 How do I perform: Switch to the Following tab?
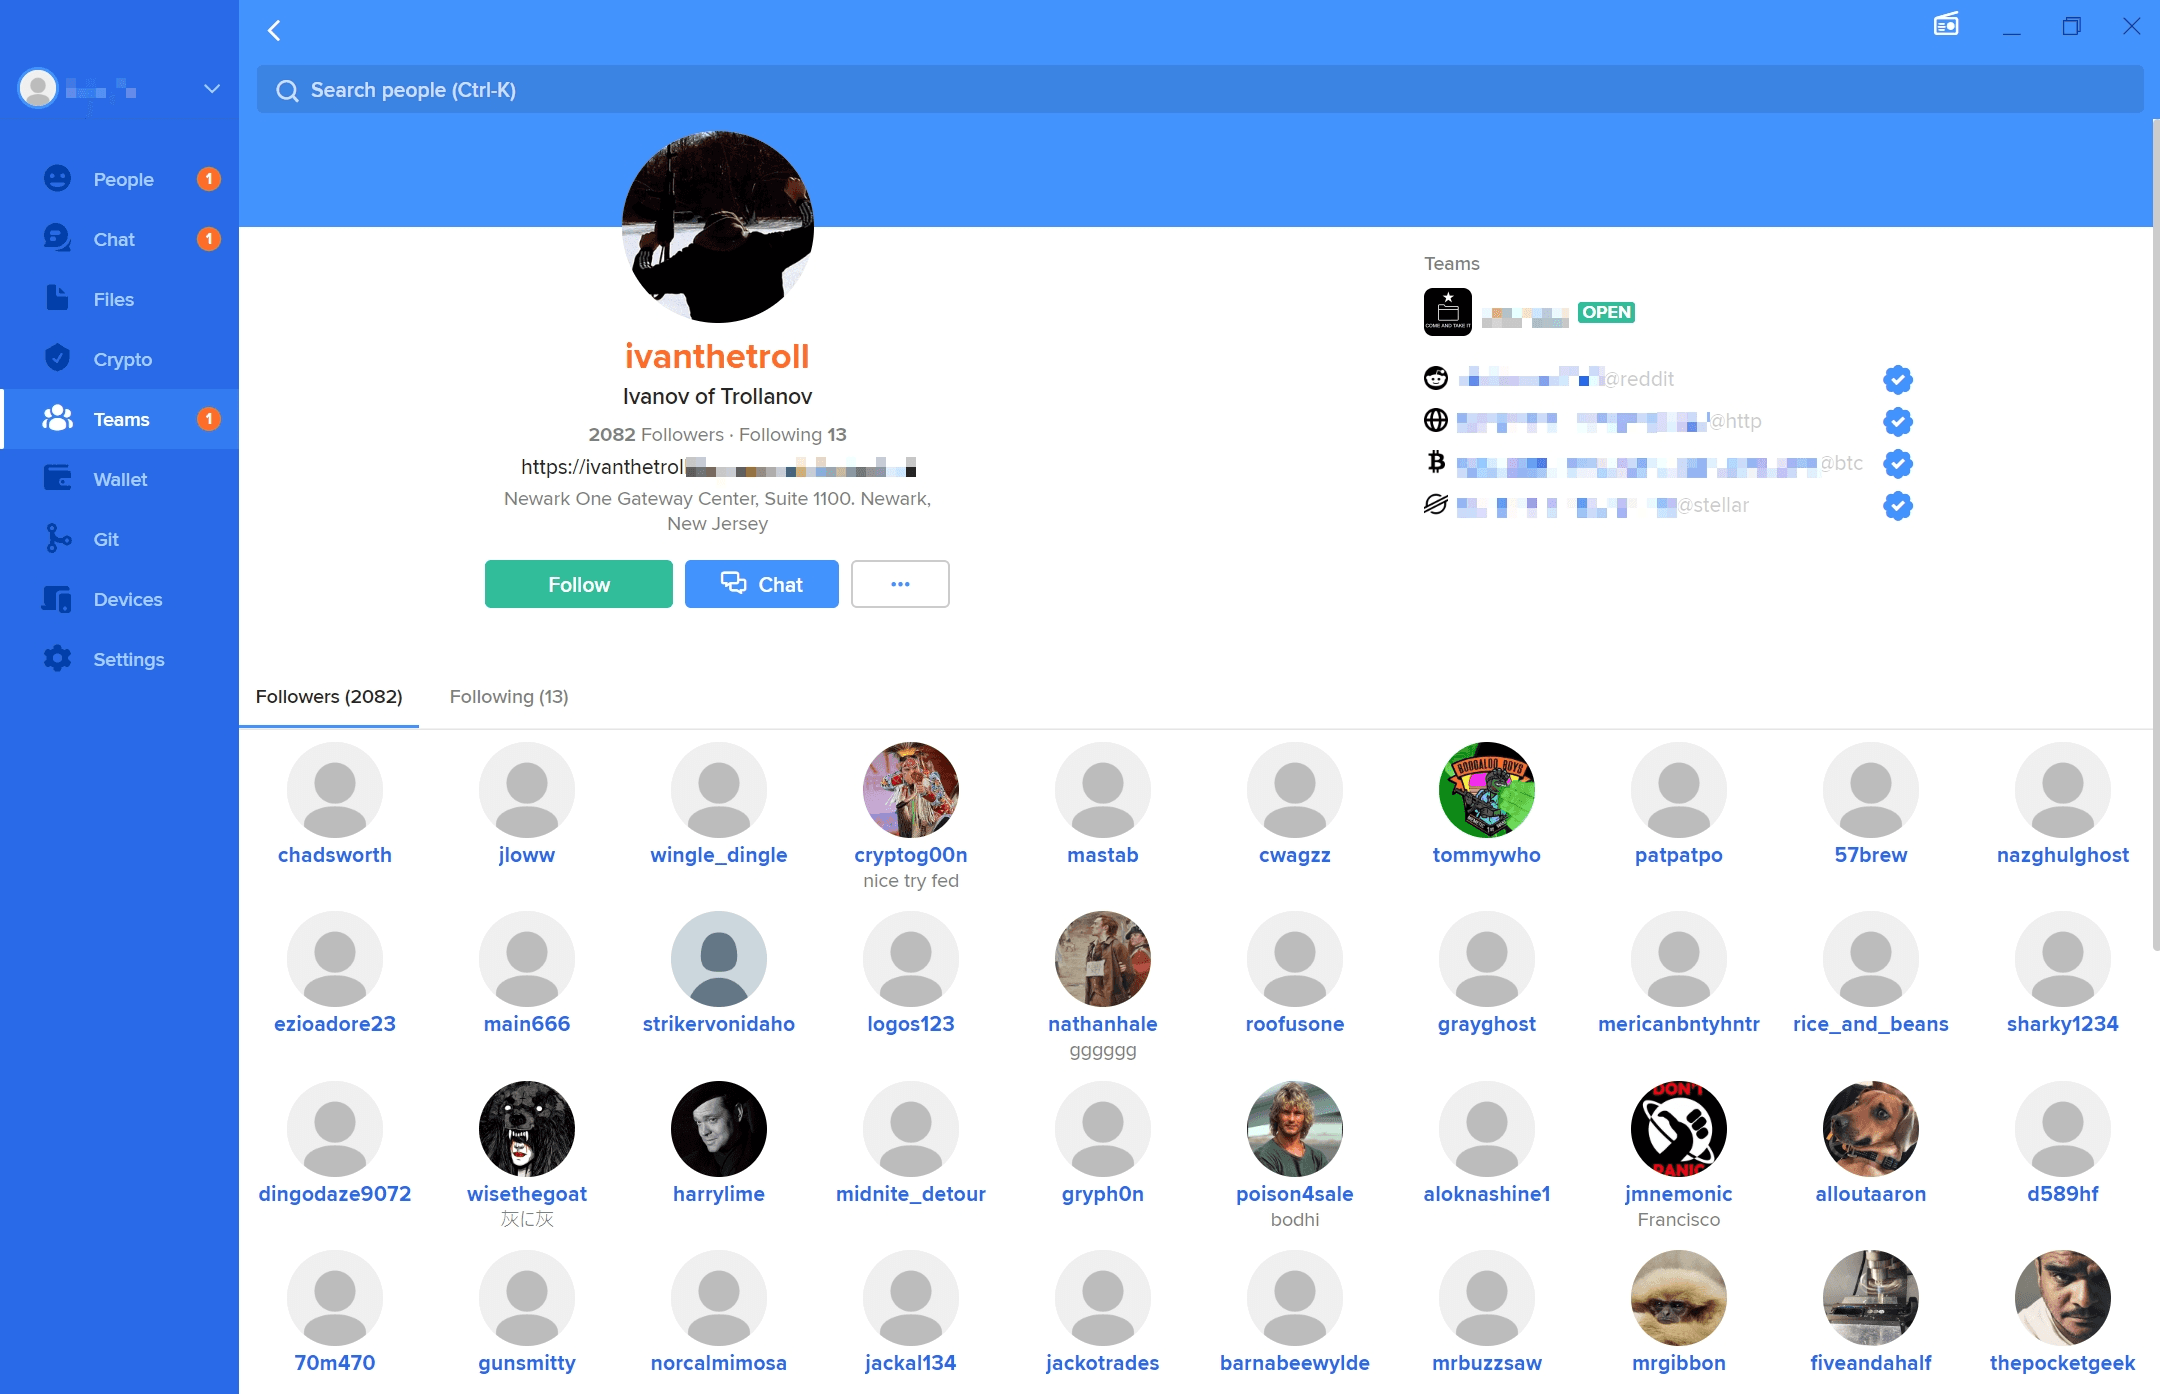(x=507, y=696)
